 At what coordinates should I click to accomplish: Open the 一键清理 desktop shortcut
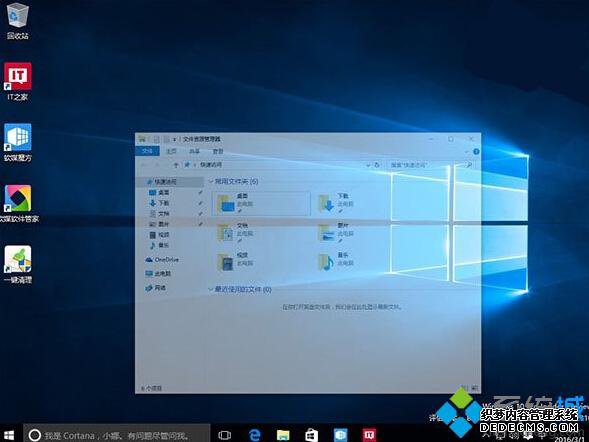pos(18,265)
